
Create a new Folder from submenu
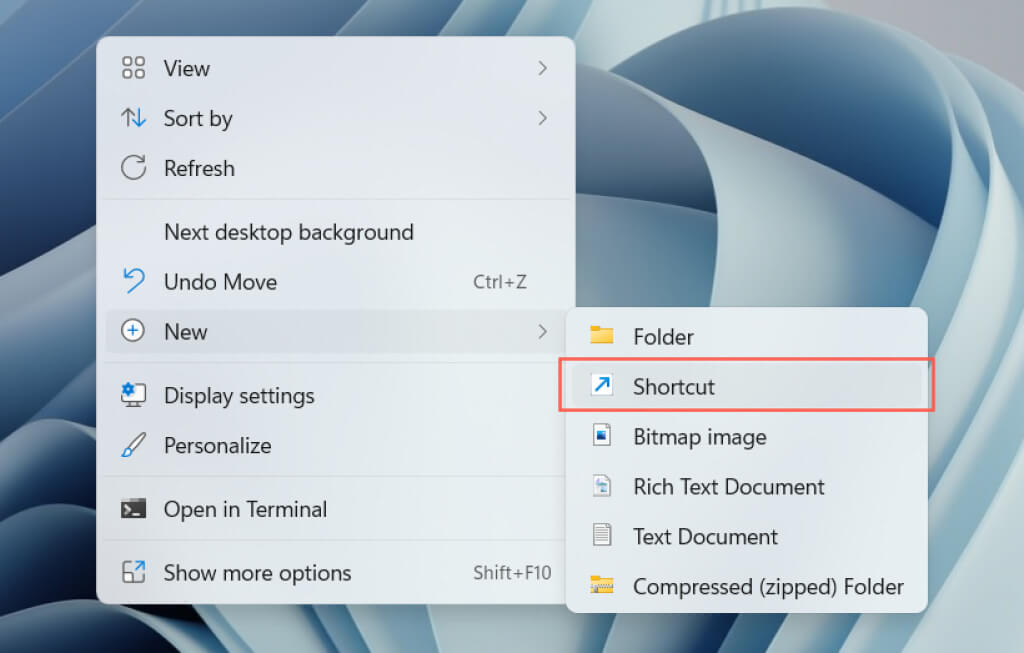746,336
